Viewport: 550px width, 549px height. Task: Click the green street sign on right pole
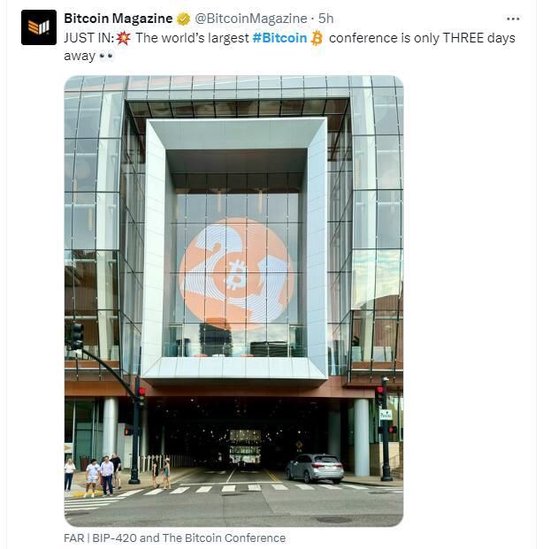point(385,415)
